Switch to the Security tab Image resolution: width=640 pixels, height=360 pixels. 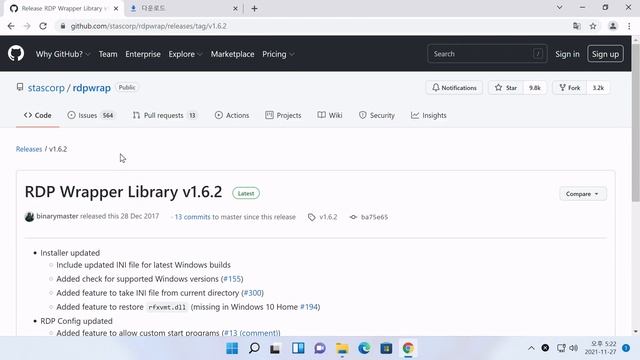click(x=377, y=116)
